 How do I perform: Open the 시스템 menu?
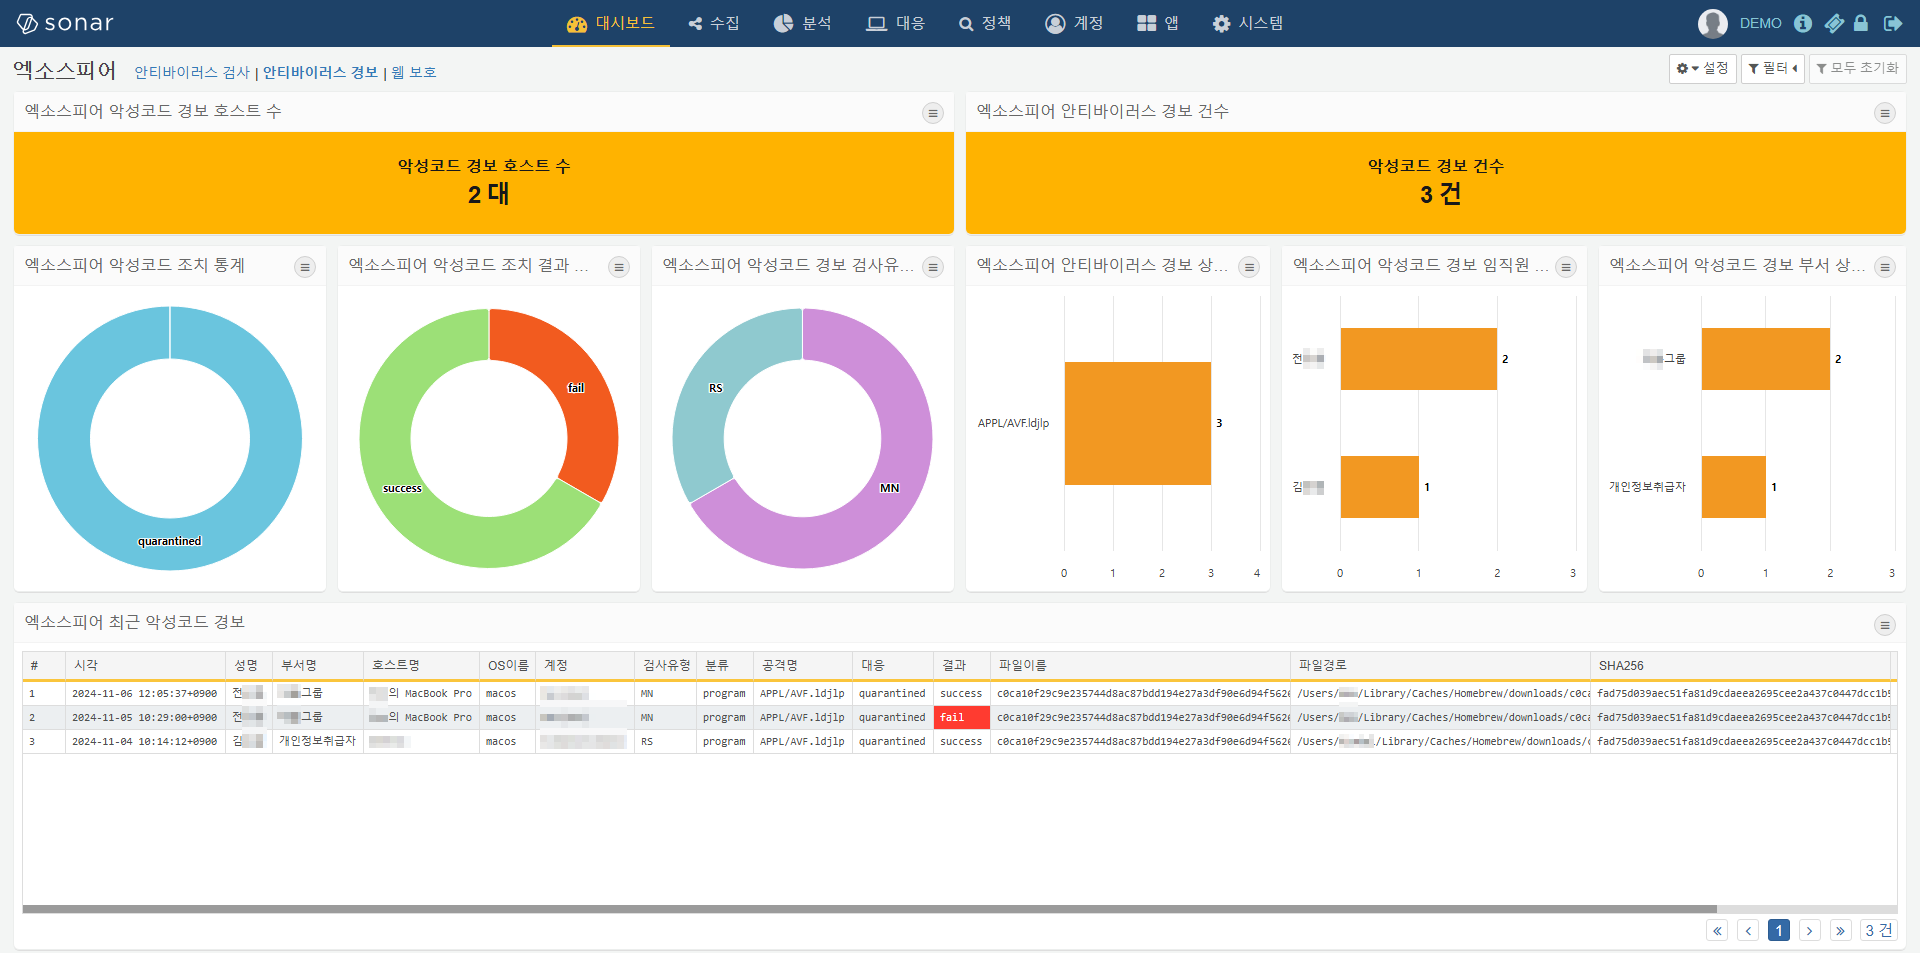1248,23
